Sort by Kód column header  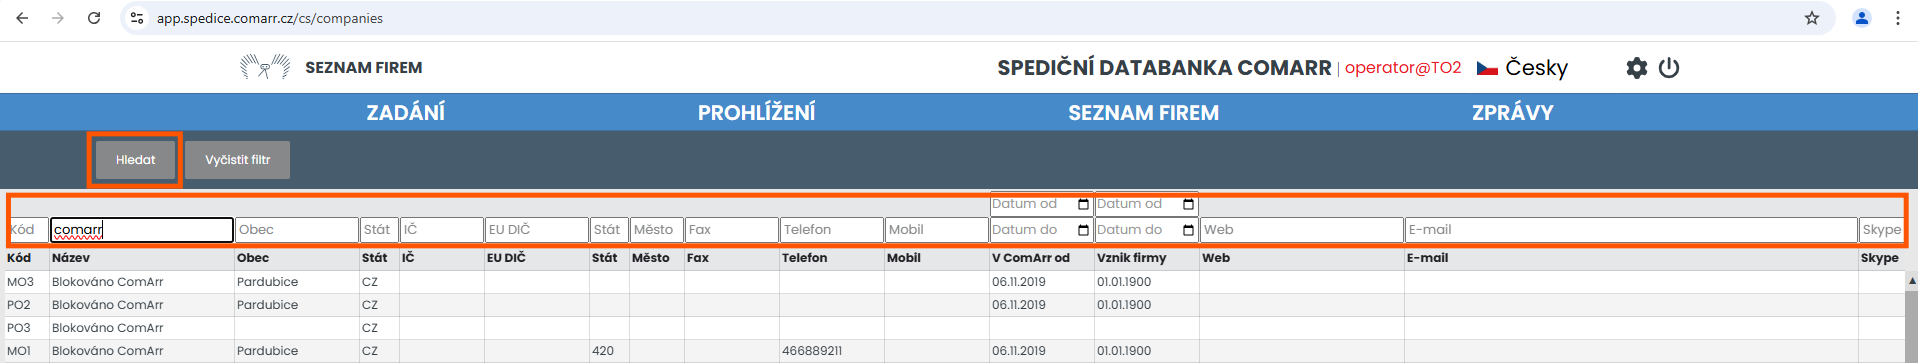[x=19, y=258]
